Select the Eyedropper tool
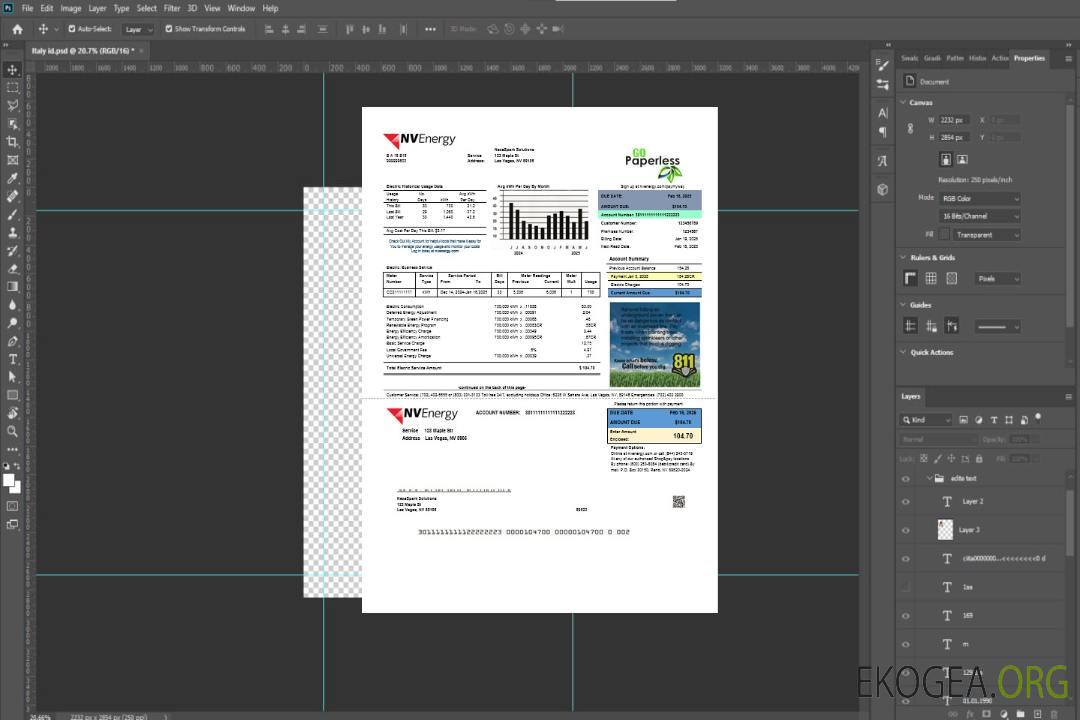1080x720 pixels. [12, 178]
